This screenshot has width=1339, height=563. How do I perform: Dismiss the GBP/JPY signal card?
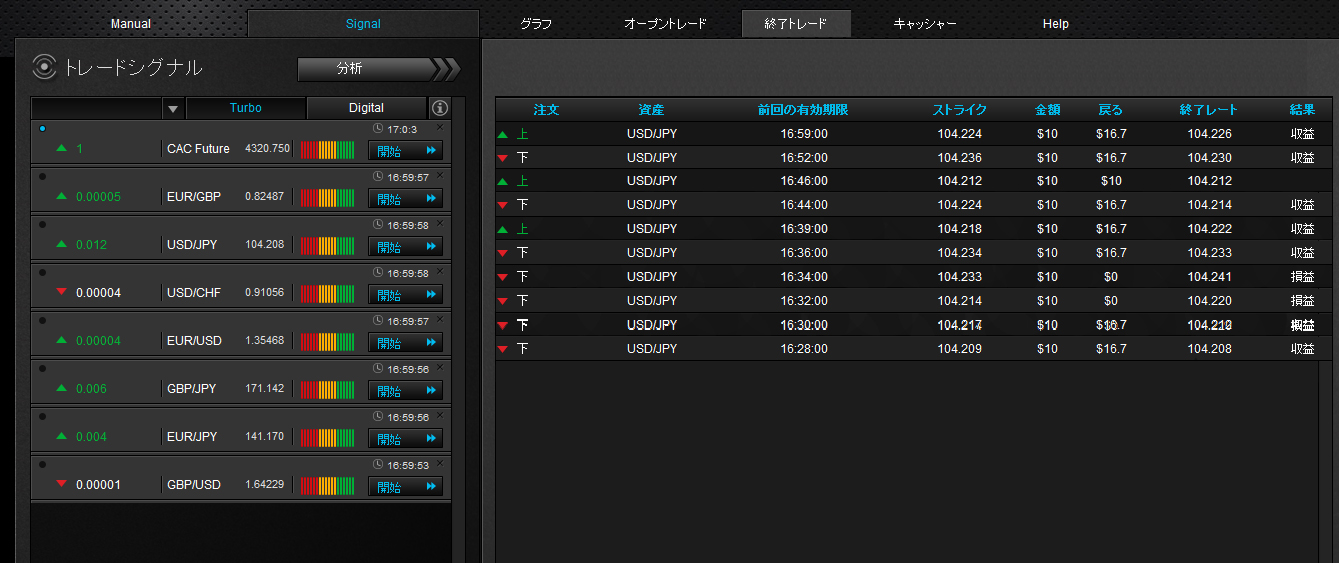coord(440,367)
